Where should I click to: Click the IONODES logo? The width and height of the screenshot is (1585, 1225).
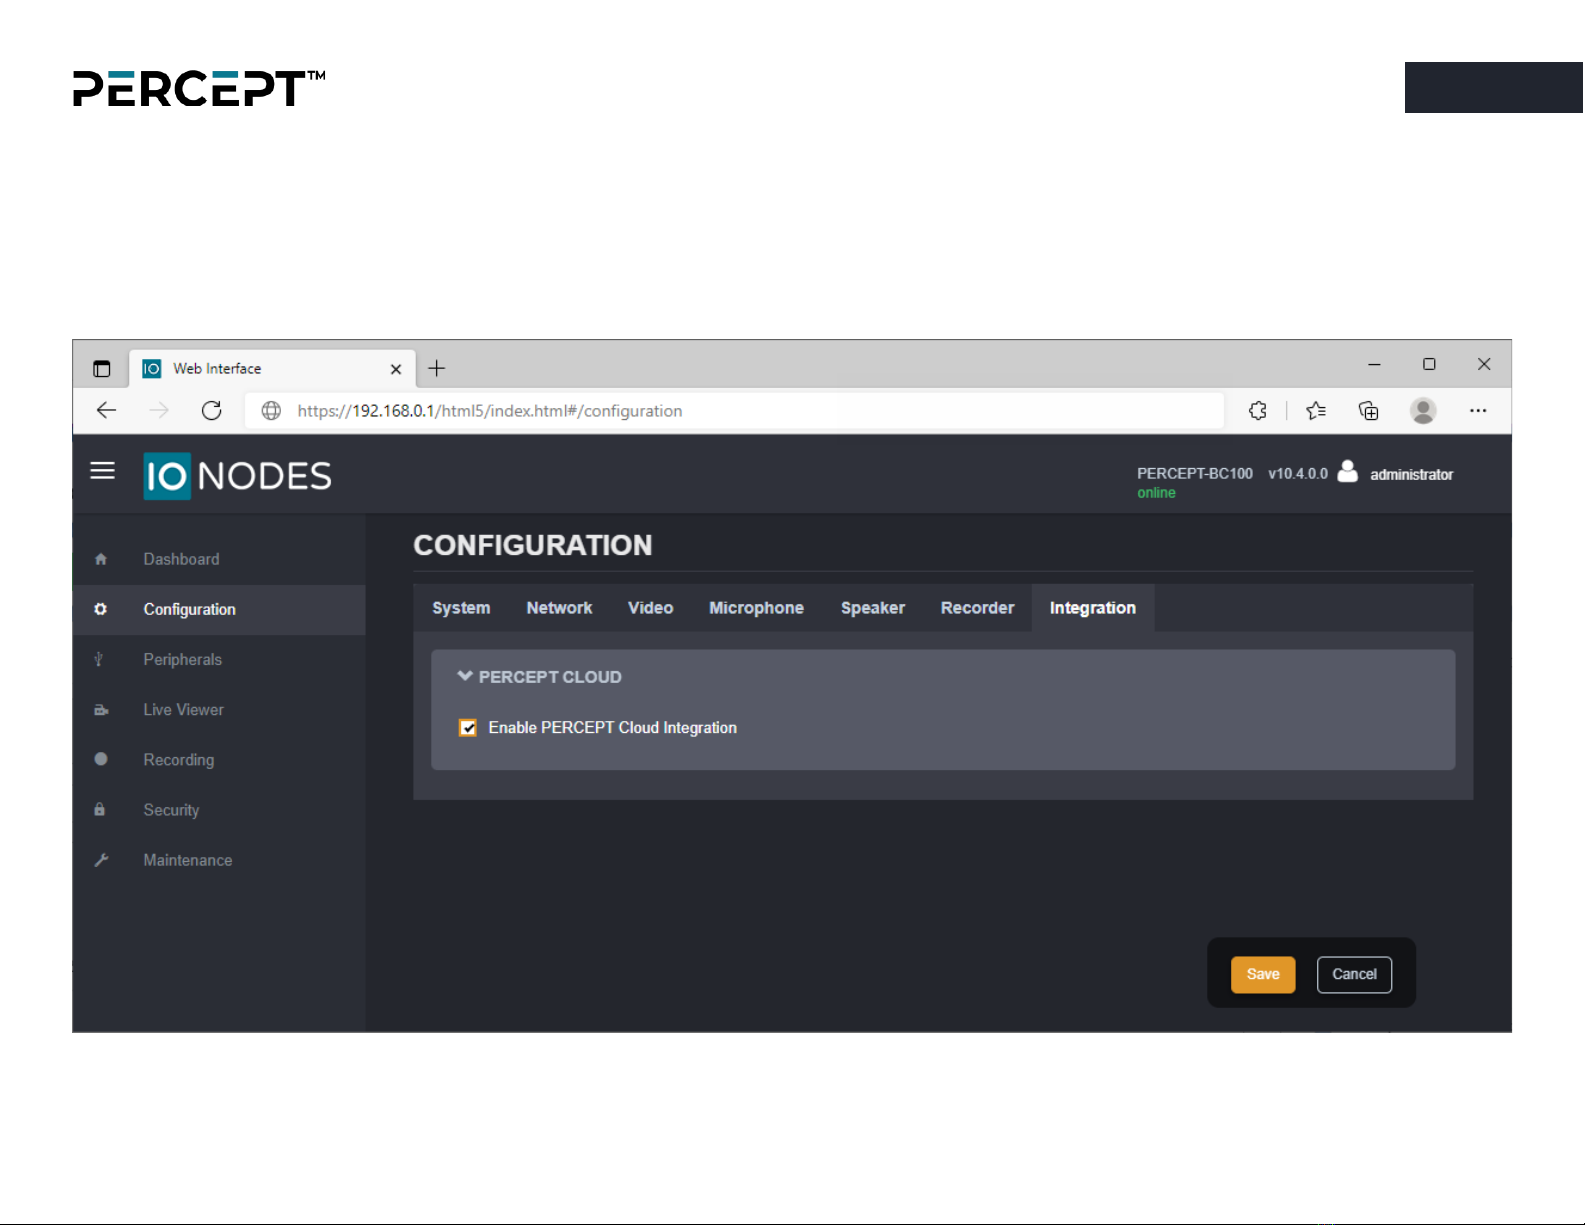click(x=237, y=476)
